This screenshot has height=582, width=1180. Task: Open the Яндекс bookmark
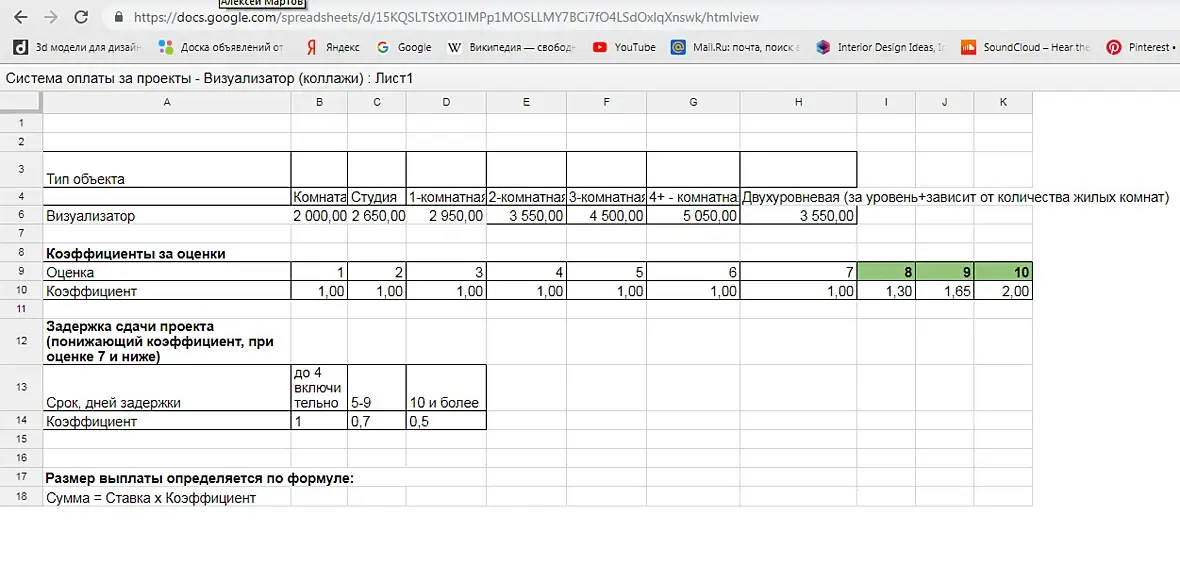[332, 47]
